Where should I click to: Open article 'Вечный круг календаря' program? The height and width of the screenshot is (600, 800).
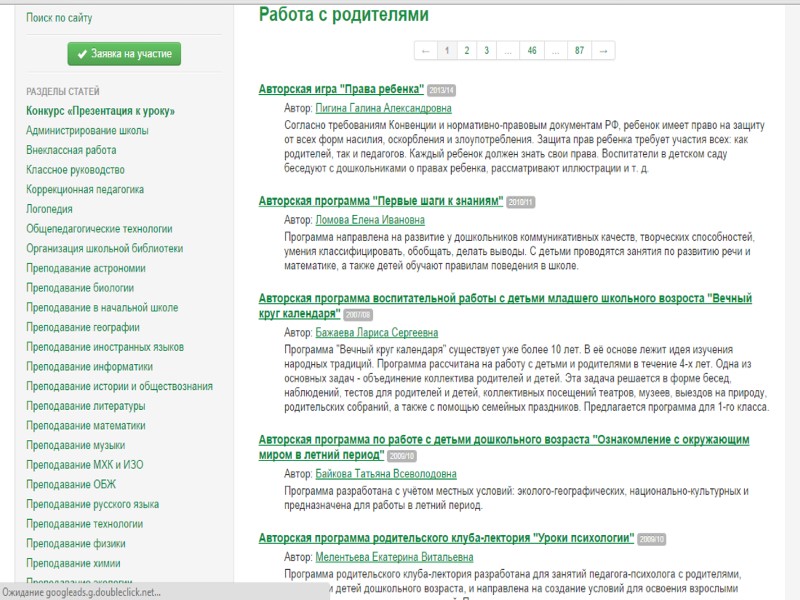[505, 306]
